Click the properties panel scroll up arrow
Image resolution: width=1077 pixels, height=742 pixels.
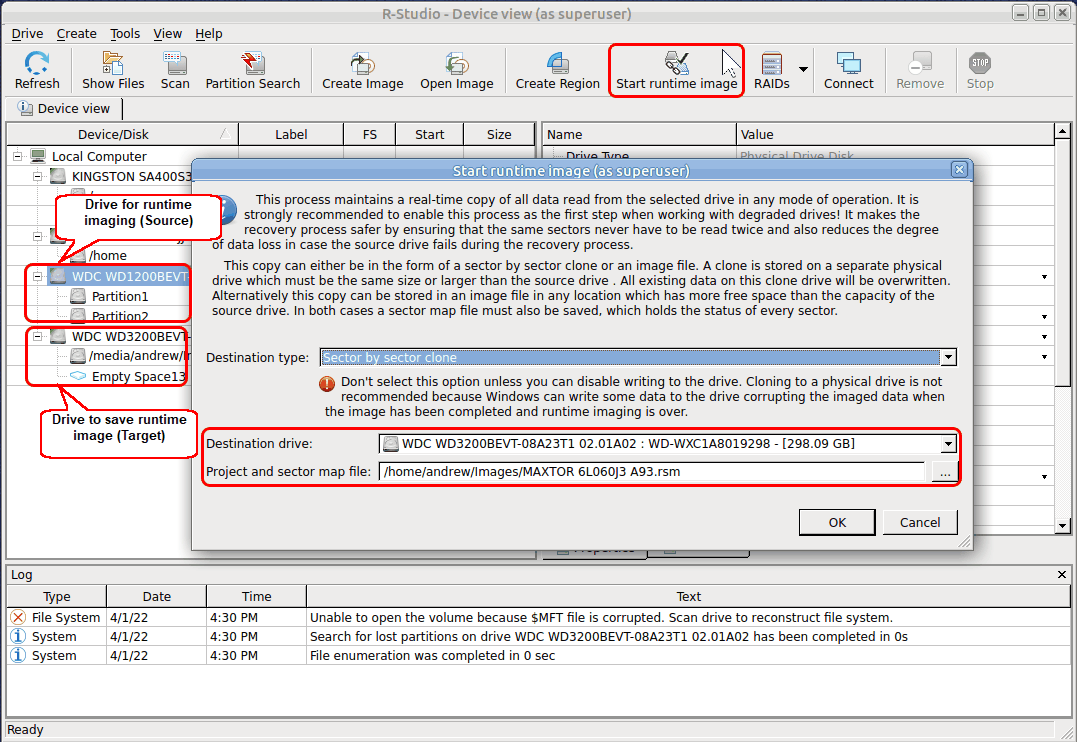point(1063,131)
